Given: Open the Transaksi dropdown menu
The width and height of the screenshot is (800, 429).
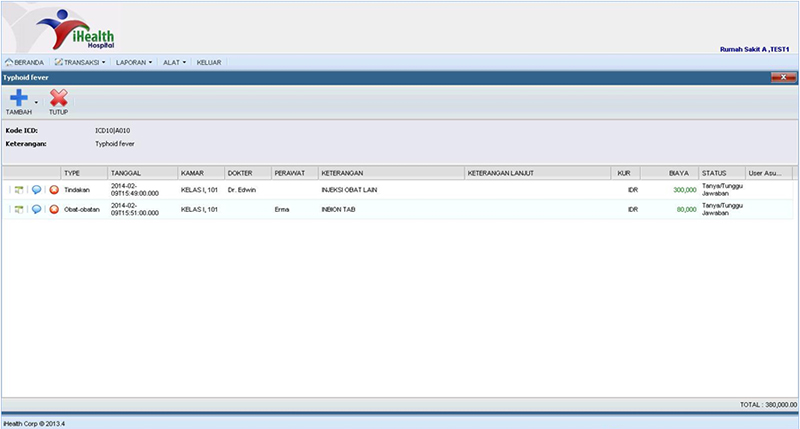Looking at the screenshot, I should pyautogui.click(x=80, y=62).
